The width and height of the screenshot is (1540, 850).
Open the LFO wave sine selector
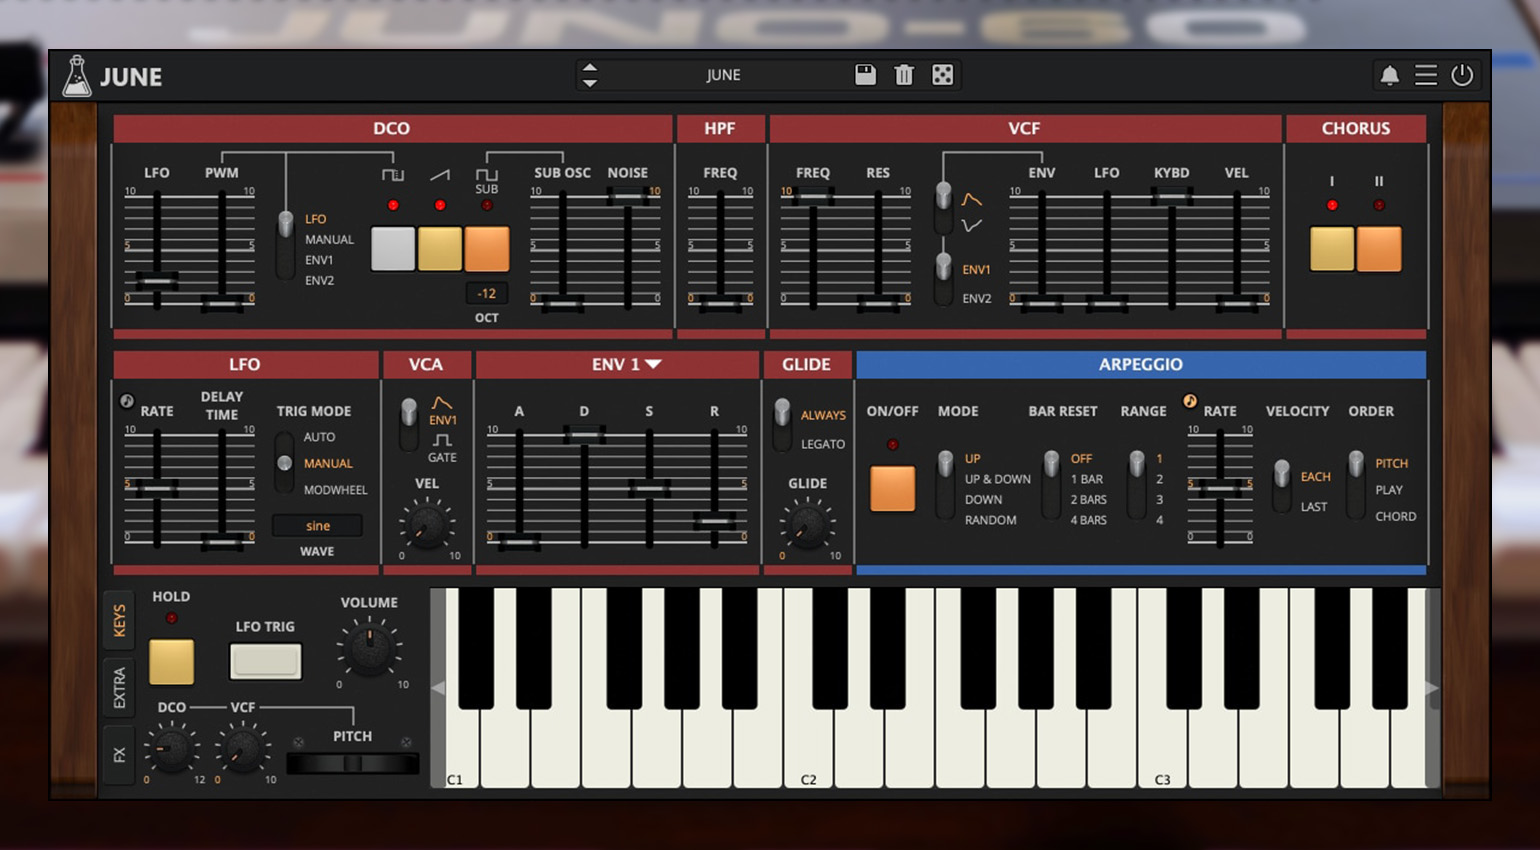pos(317,526)
